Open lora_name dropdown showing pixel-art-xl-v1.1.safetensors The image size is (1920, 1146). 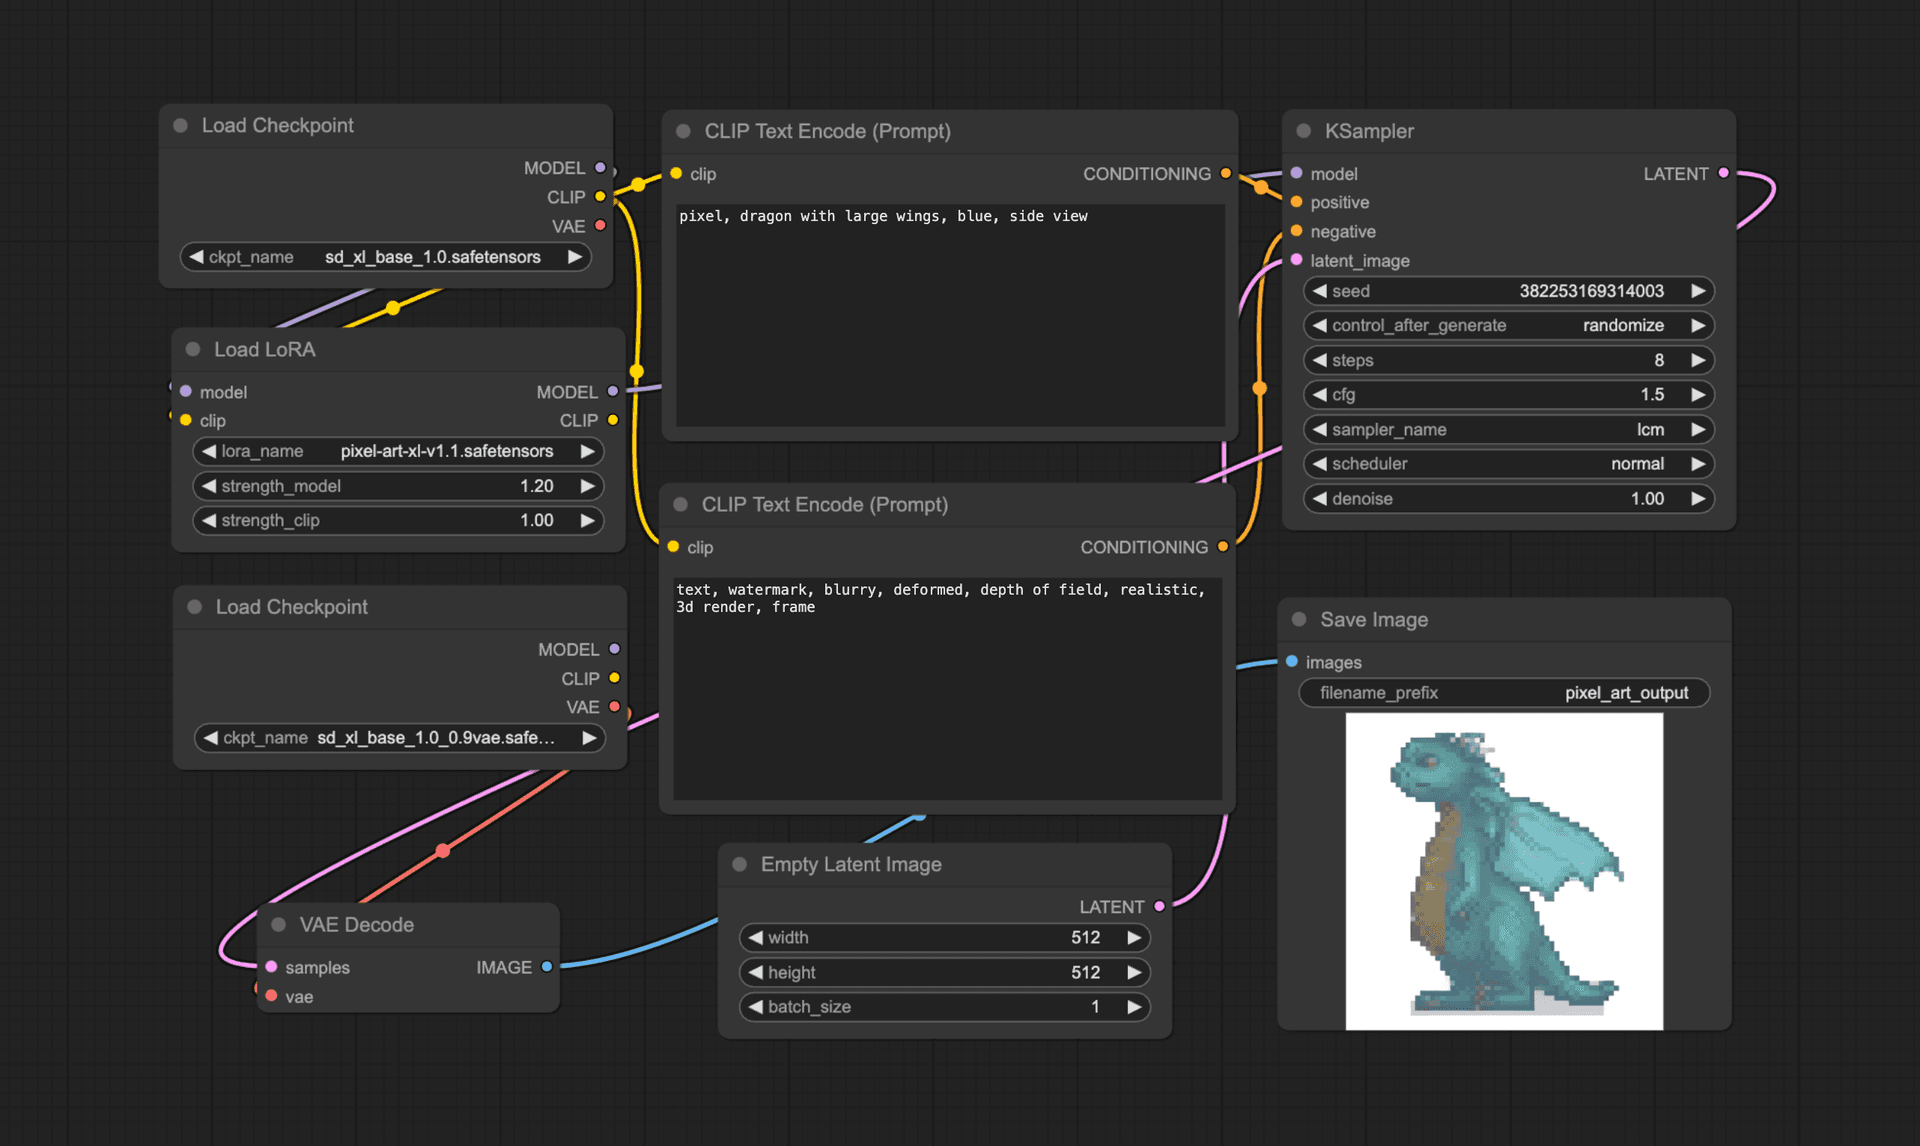pyautogui.click(x=398, y=451)
